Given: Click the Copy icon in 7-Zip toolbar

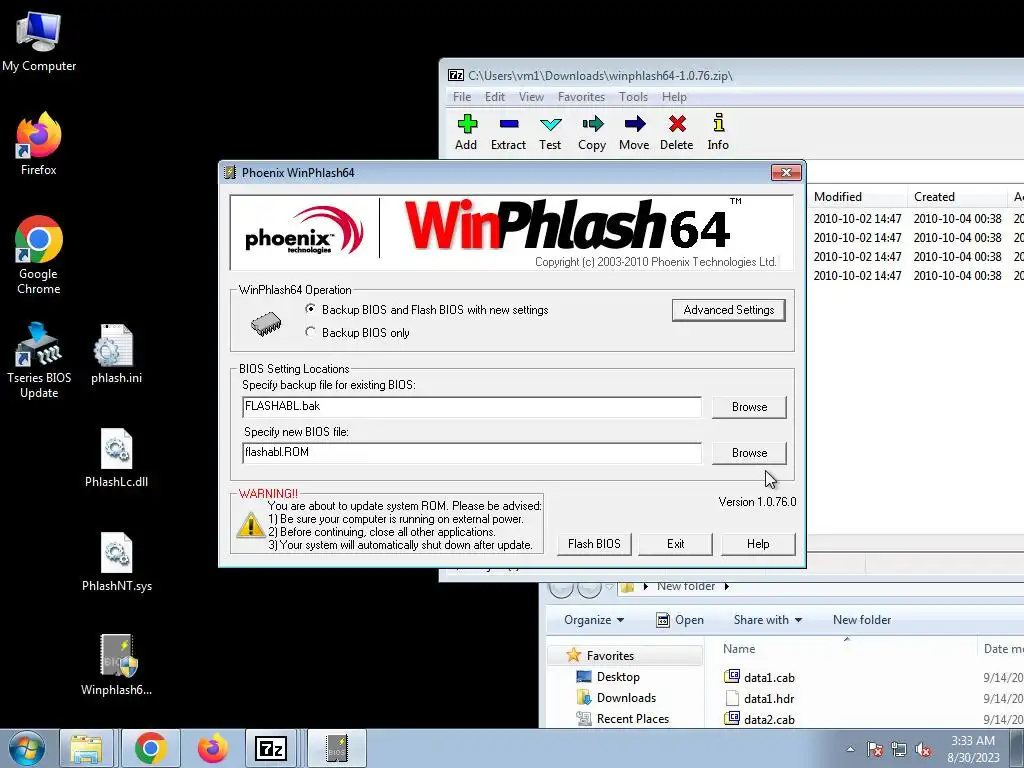Looking at the screenshot, I should 592,133.
